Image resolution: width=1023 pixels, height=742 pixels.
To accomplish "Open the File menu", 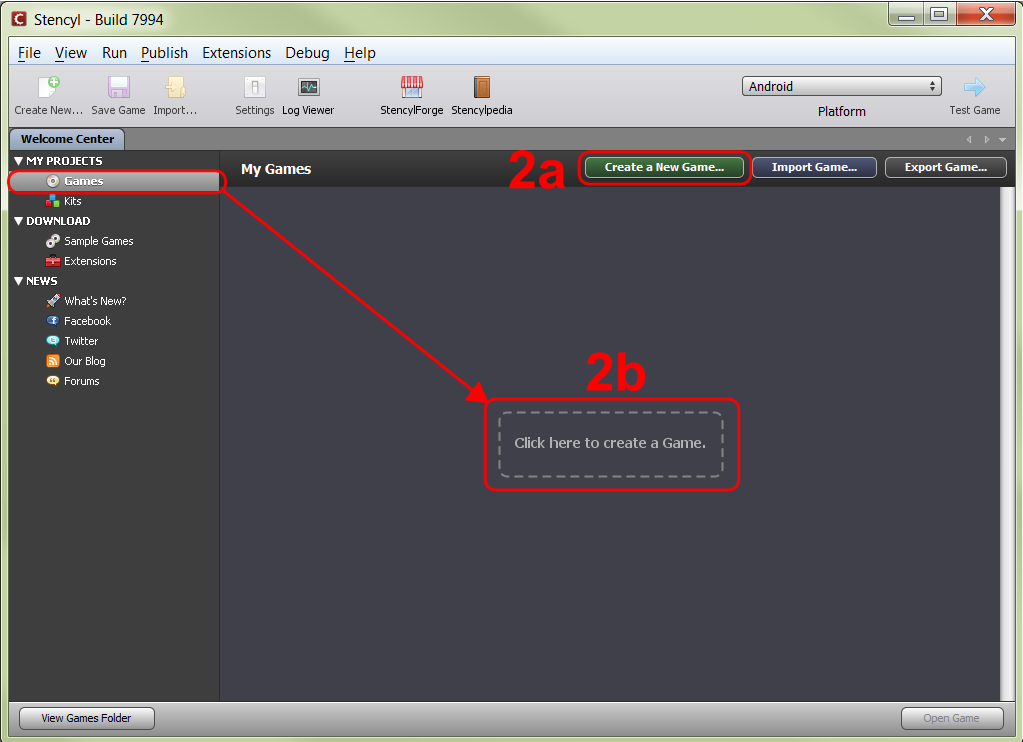I will pos(29,53).
